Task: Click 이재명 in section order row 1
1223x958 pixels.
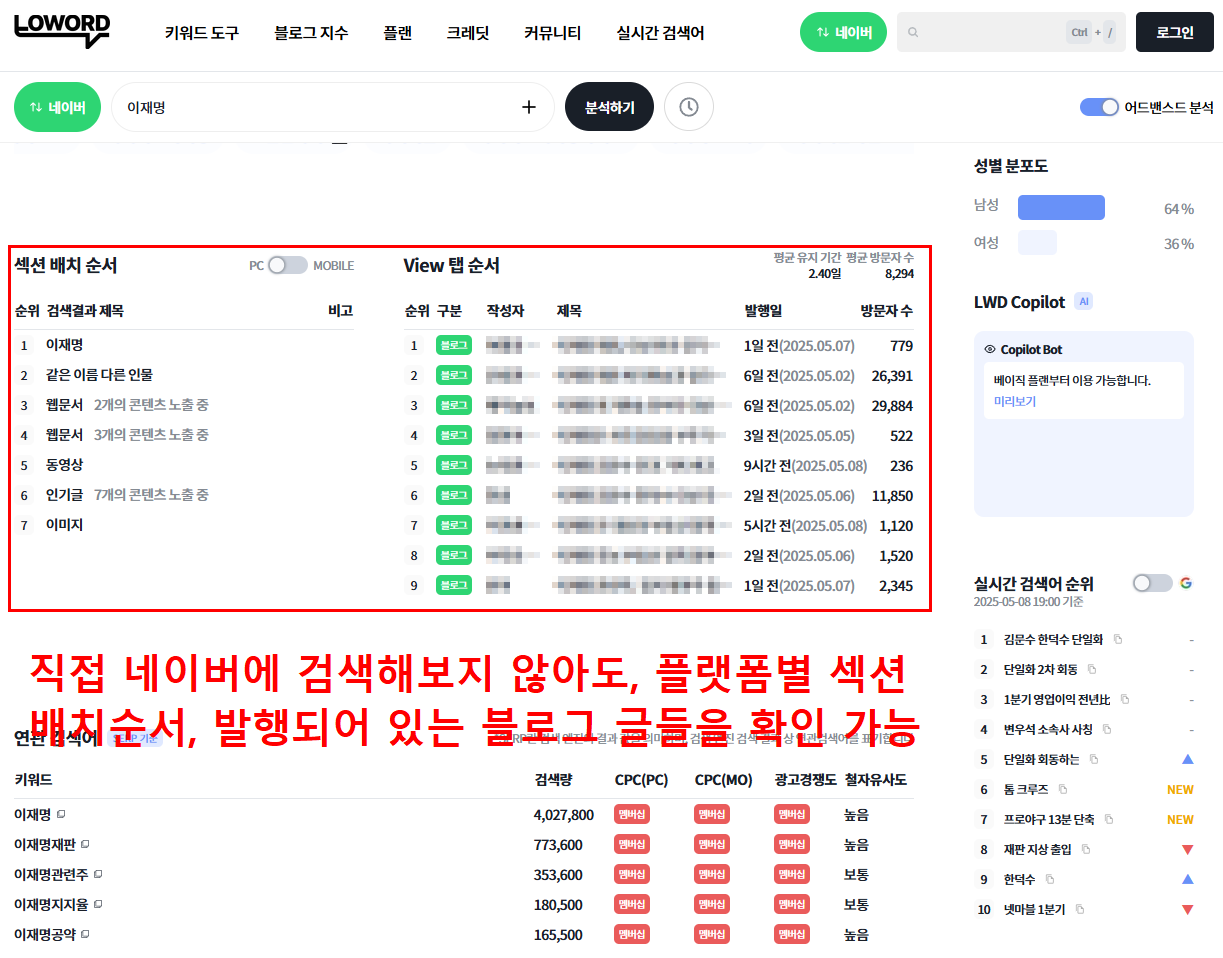Action: point(64,345)
